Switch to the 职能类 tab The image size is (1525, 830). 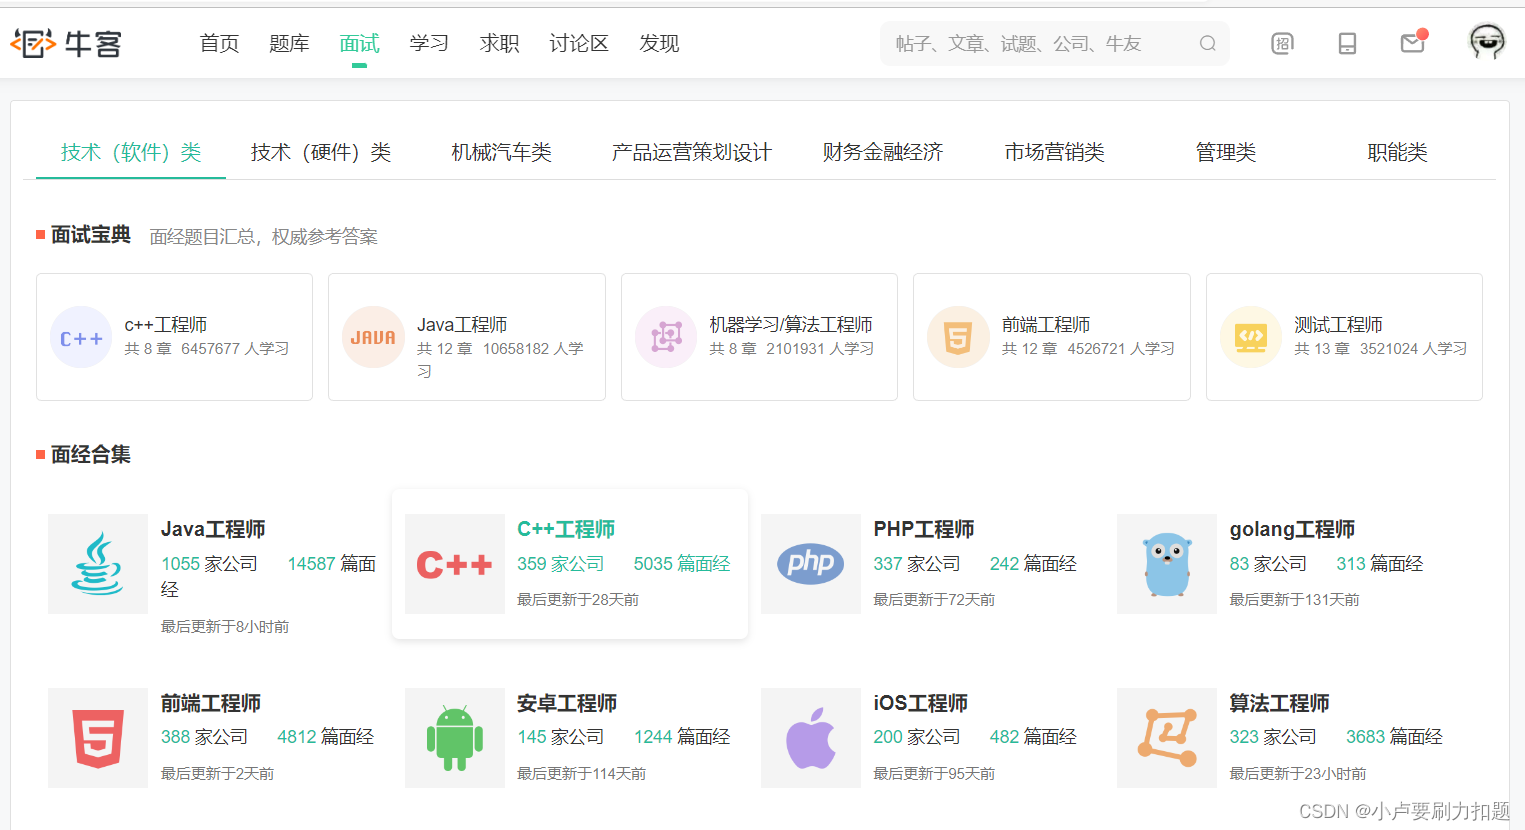pos(1397,152)
